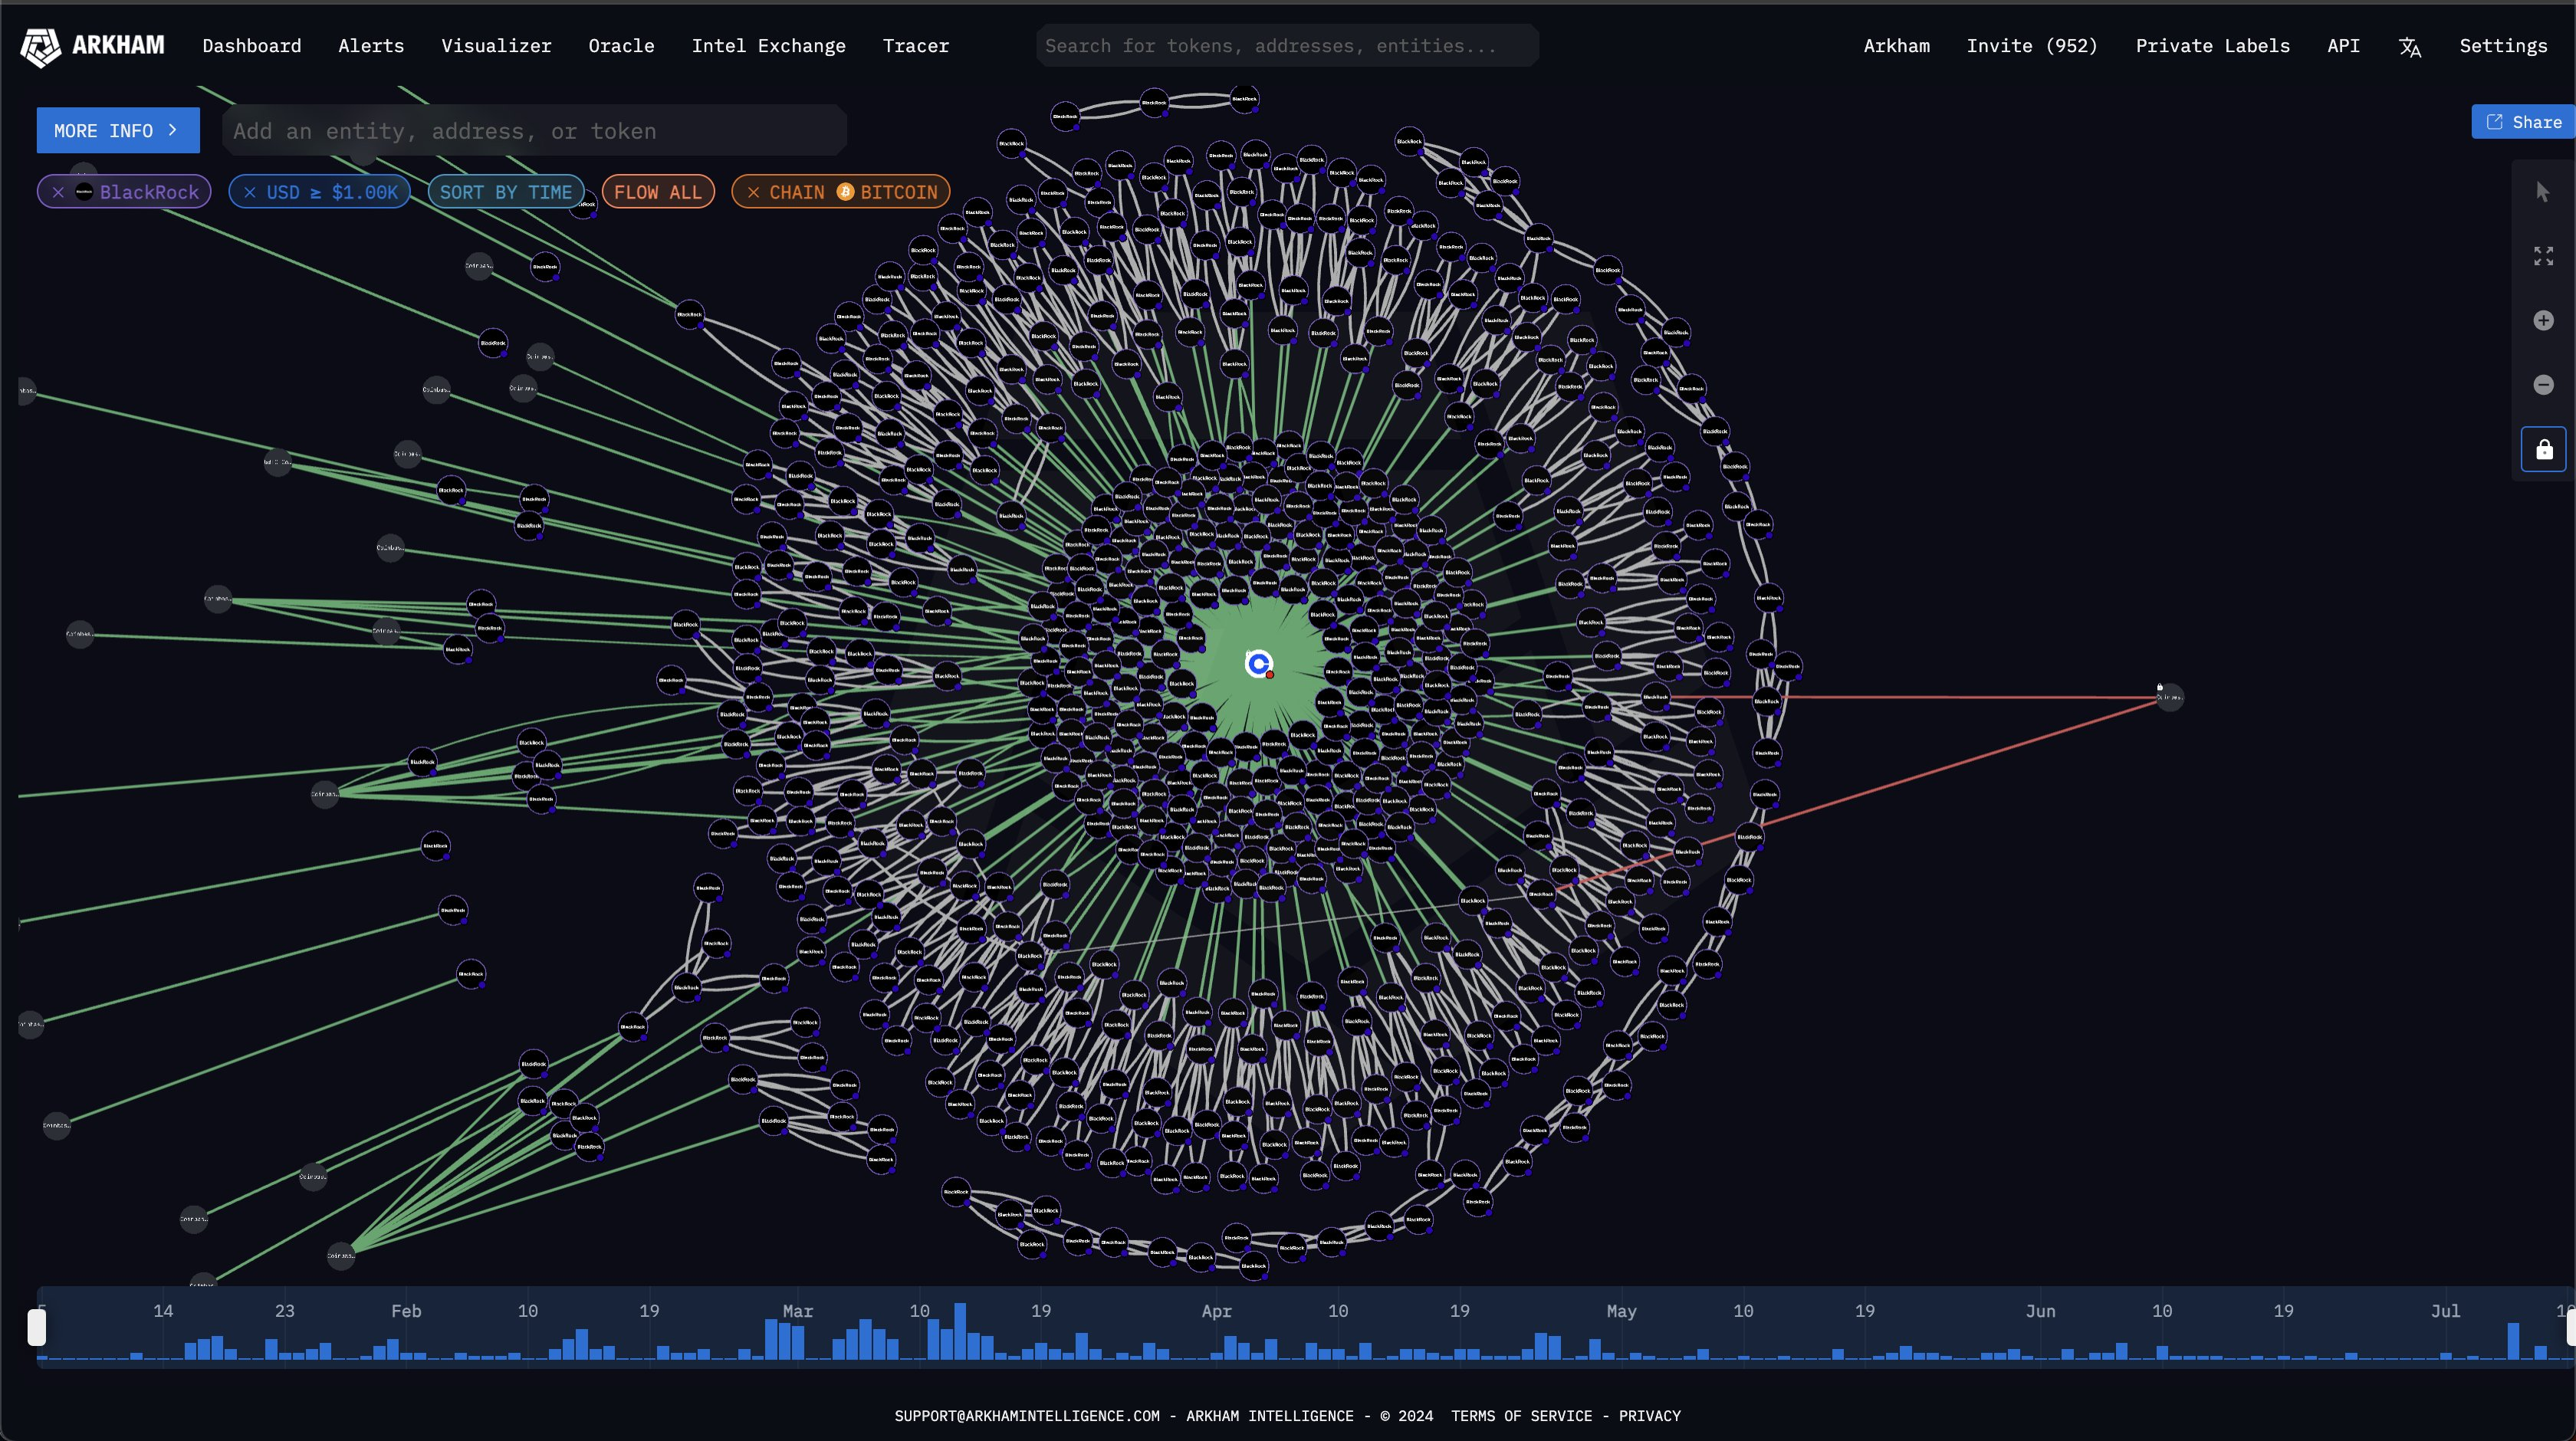The image size is (2576, 1441).
Task: Grab the left timeline range handle
Action: 37,1327
